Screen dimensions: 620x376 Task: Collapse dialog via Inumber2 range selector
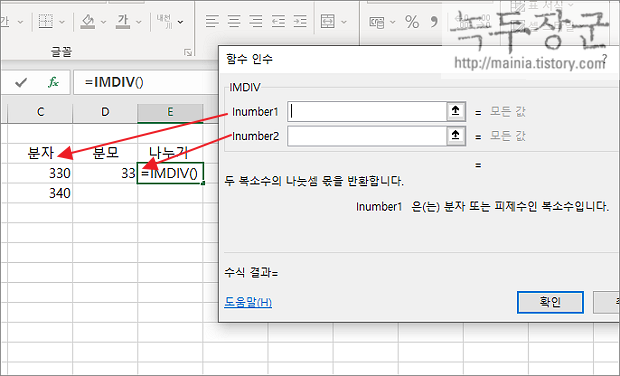tap(456, 136)
